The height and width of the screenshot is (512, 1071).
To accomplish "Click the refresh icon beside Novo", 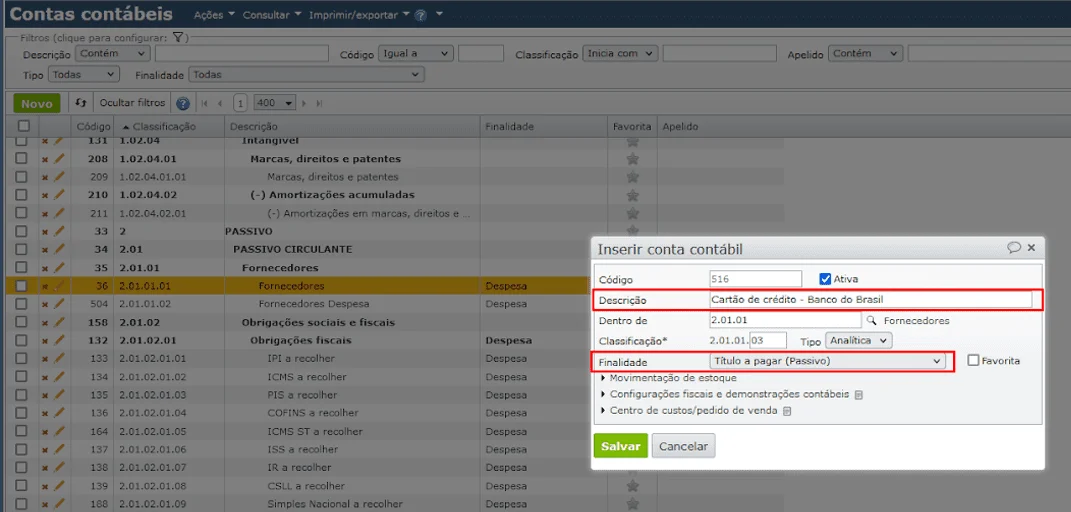I will click(81, 103).
